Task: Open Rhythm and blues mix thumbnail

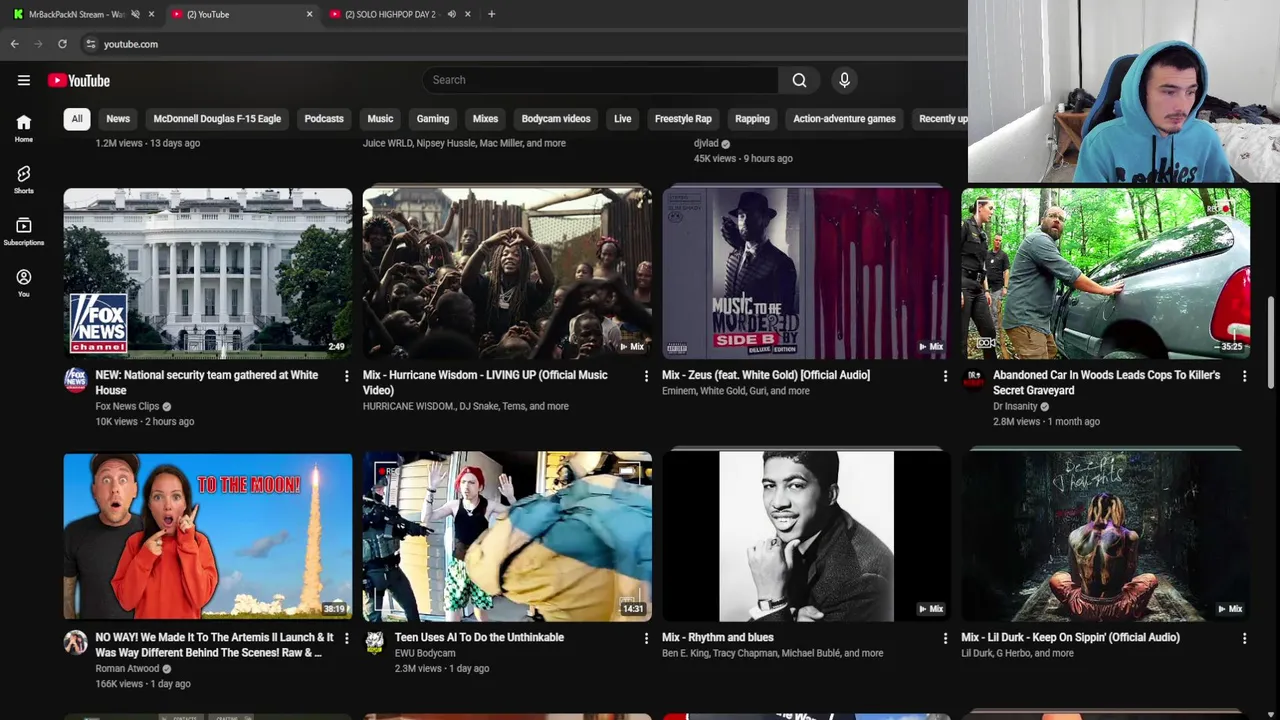Action: click(806, 536)
